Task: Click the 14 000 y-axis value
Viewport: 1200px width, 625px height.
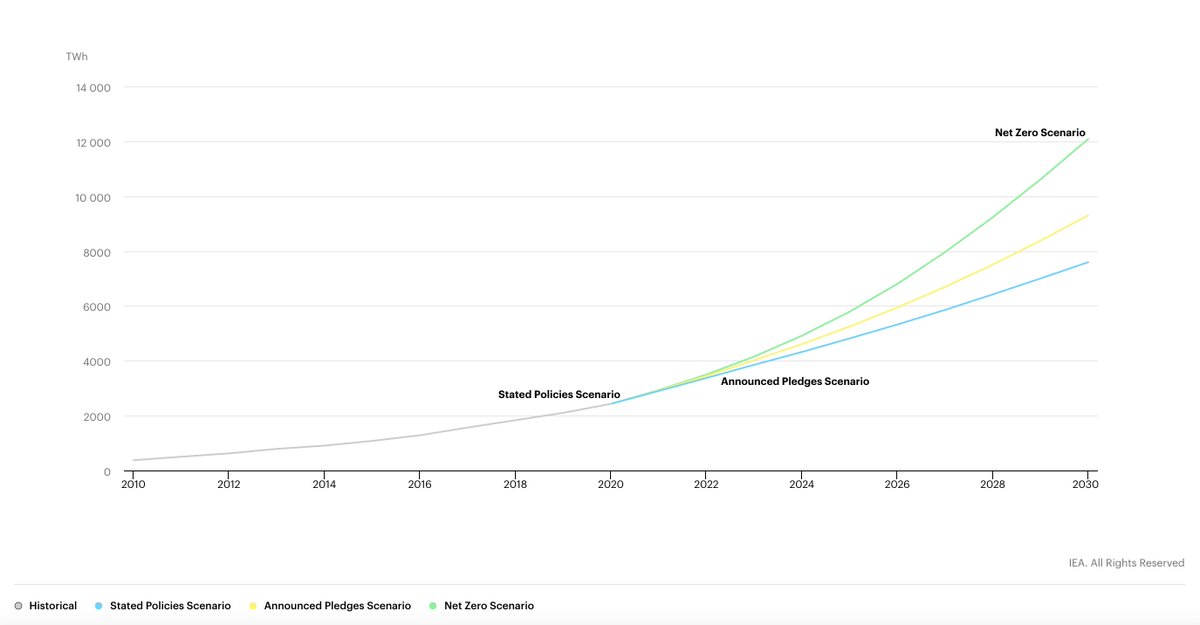Action: click(x=93, y=87)
